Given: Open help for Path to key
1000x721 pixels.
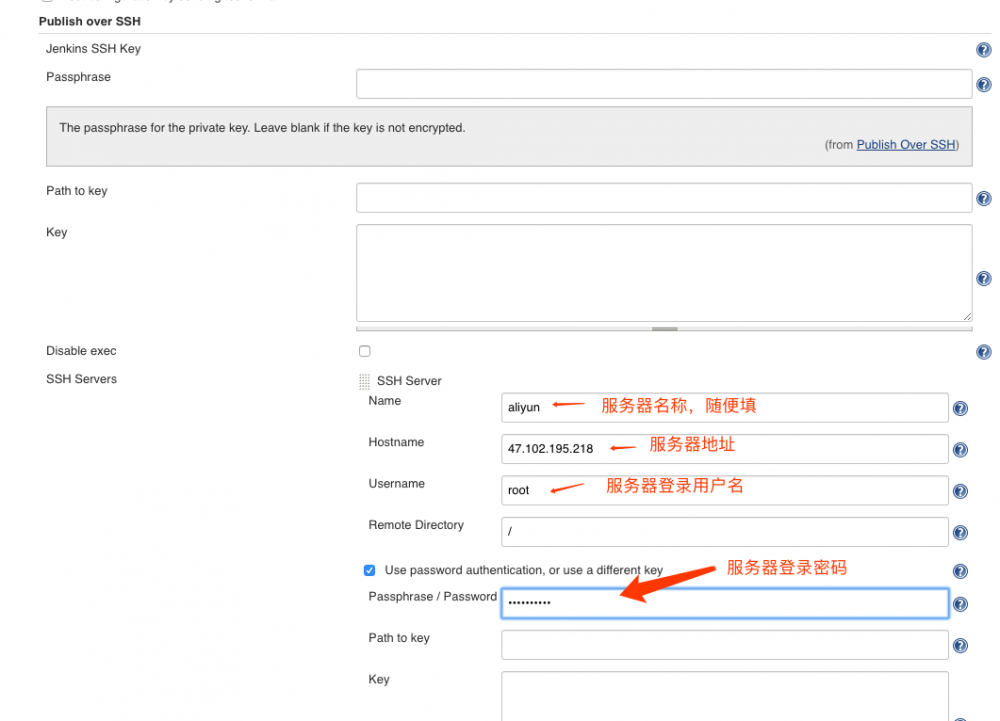Looking at the screenshot, I should coord(983,198).
